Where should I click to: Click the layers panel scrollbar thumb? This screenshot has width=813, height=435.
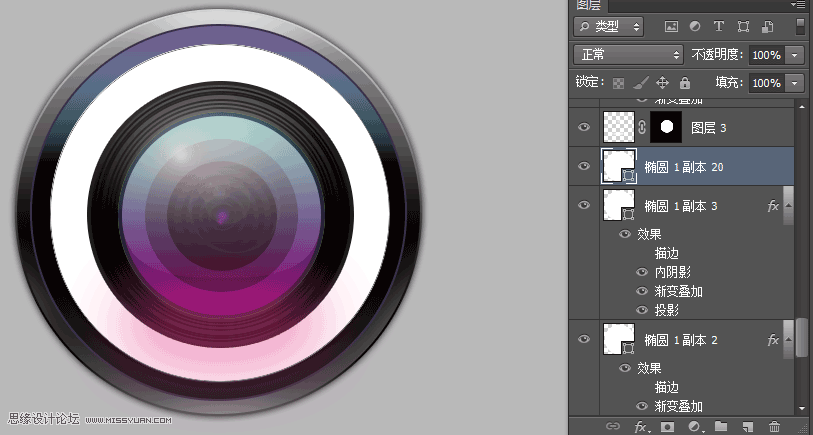tap(802, 339)
